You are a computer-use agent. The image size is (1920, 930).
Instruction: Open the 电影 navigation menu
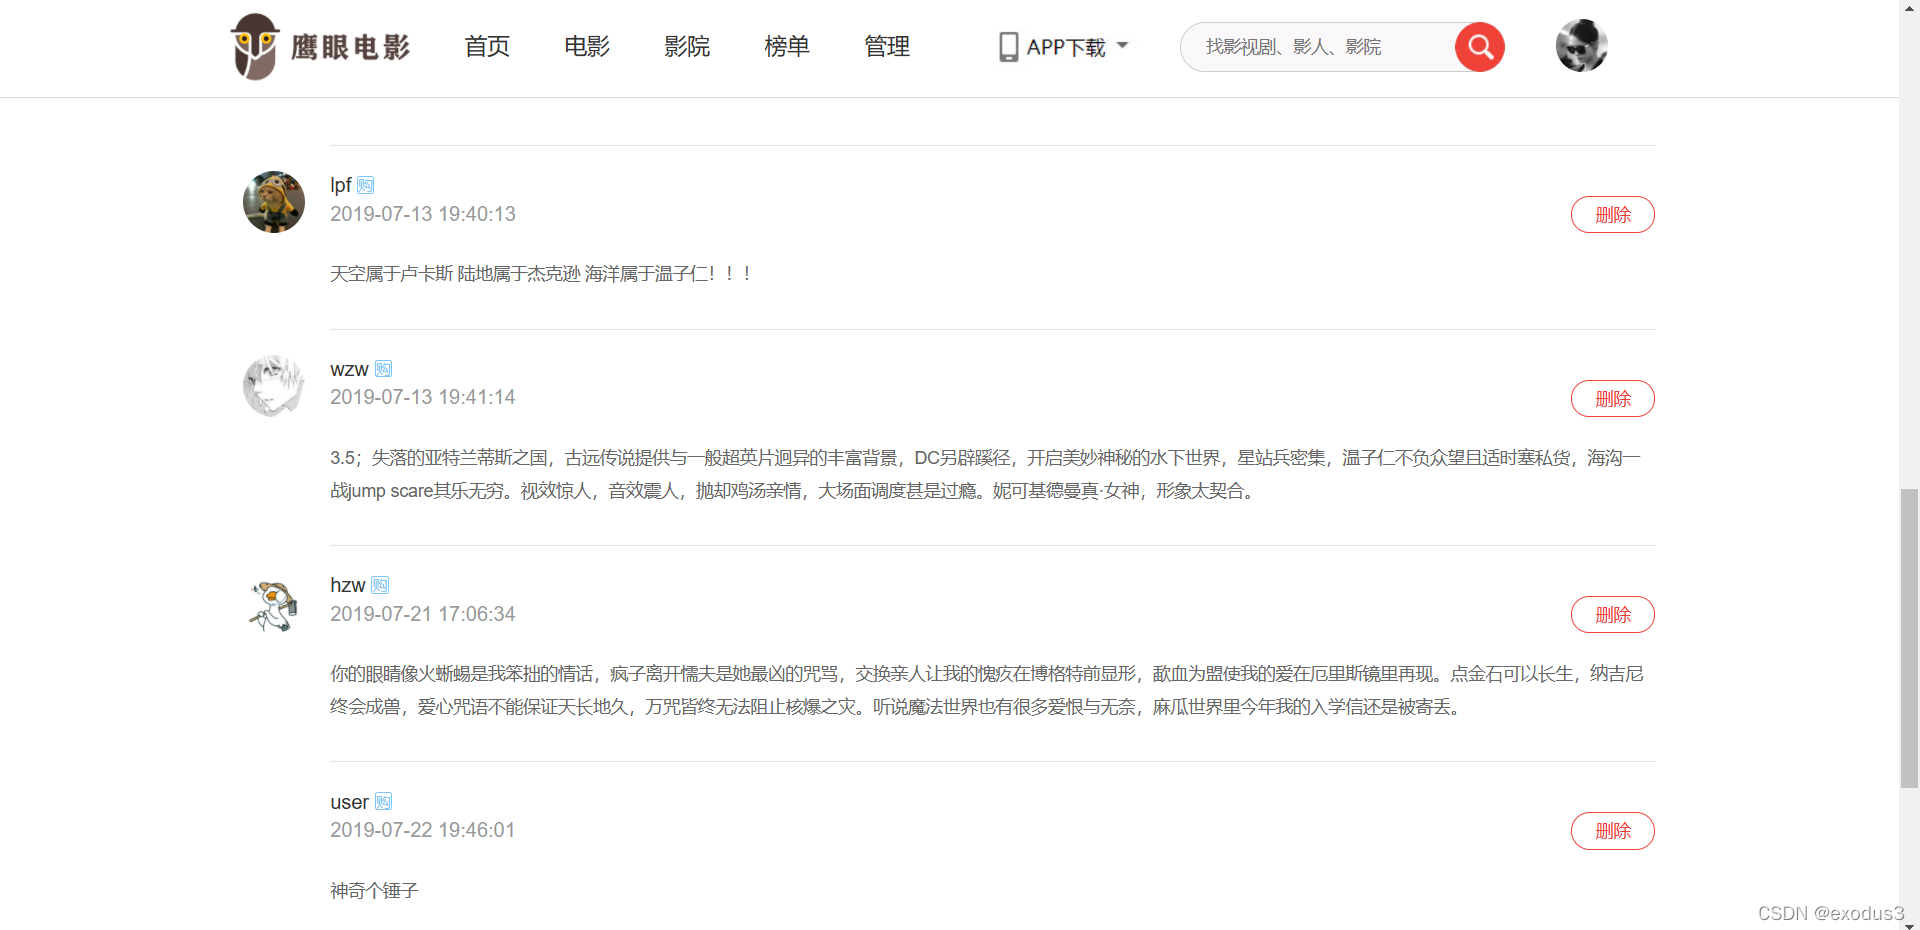tap(586, 46)
